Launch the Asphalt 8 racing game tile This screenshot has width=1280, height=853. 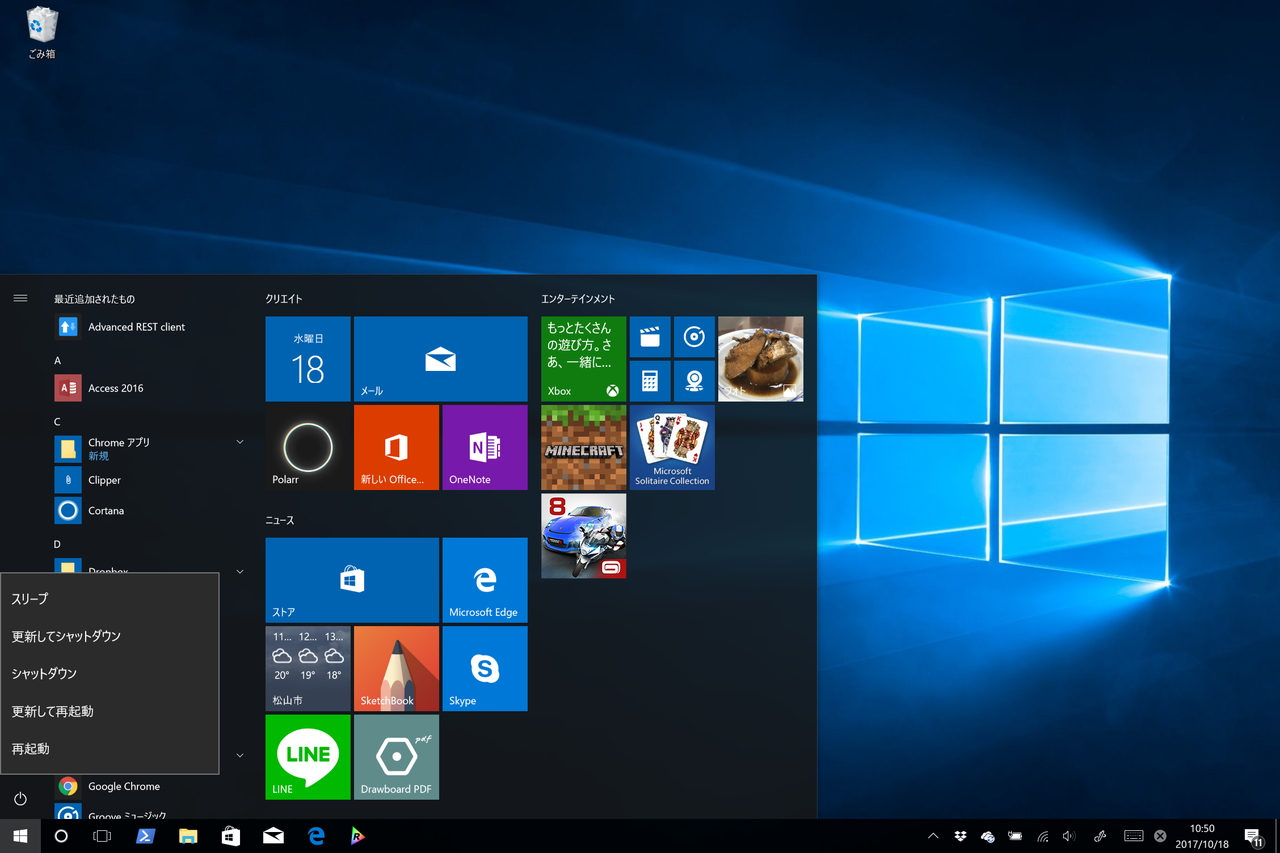[x=584, y=536]
